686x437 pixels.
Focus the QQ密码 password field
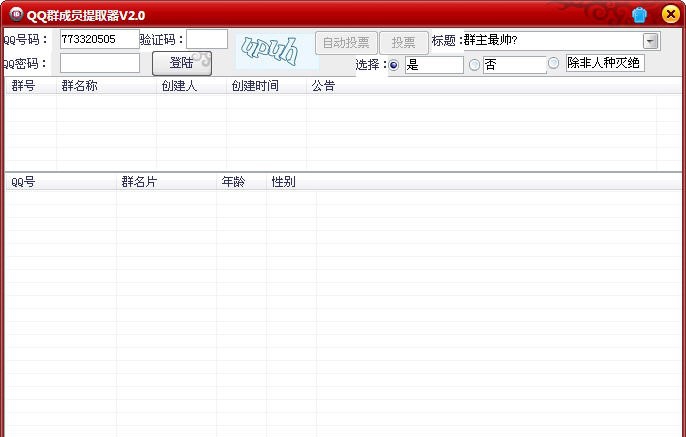tap(100, 63)
